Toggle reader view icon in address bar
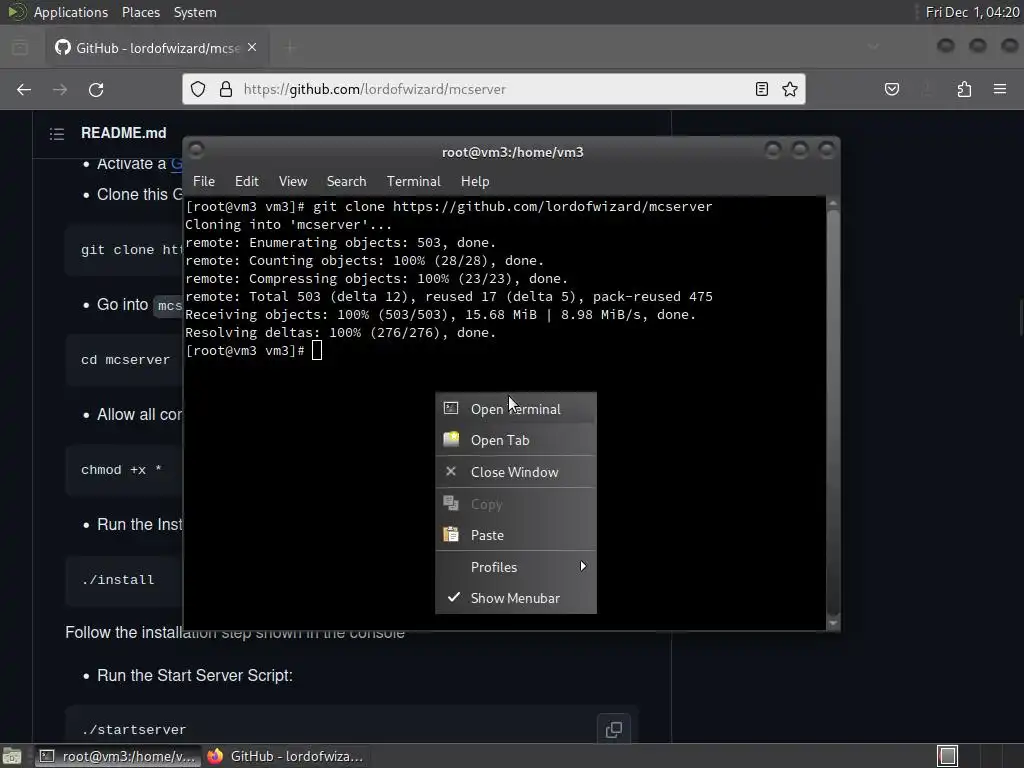This screenshot has width=1024, height=768. click(761, 89)
